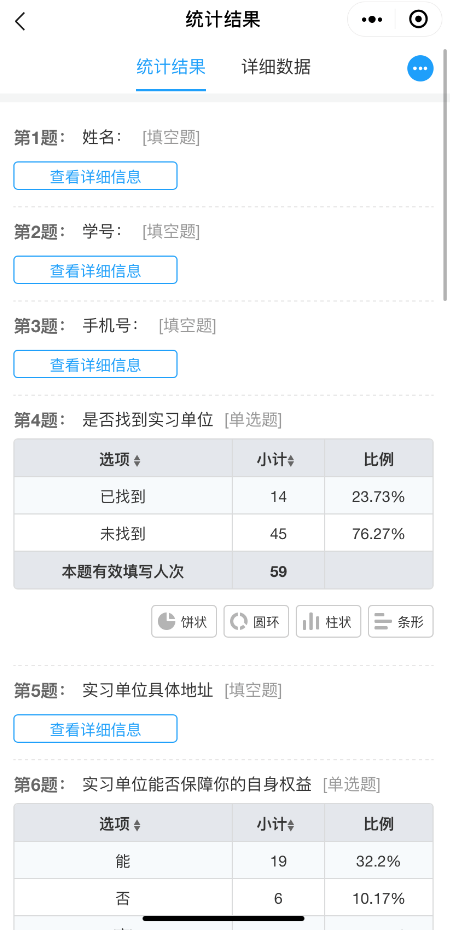Screen dimensions: 450x930
Task: View detailed info for question 5 address
Action: click(x=95, y=728)
